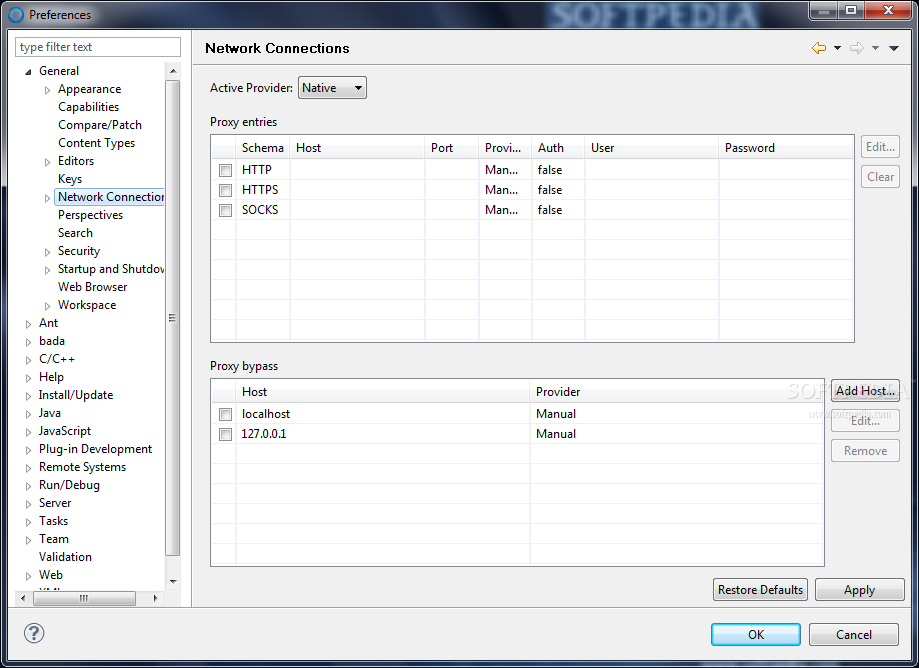Expand the Network Connections node arrow
This screenshot has height=668, width=919.
tap(47, 198)
